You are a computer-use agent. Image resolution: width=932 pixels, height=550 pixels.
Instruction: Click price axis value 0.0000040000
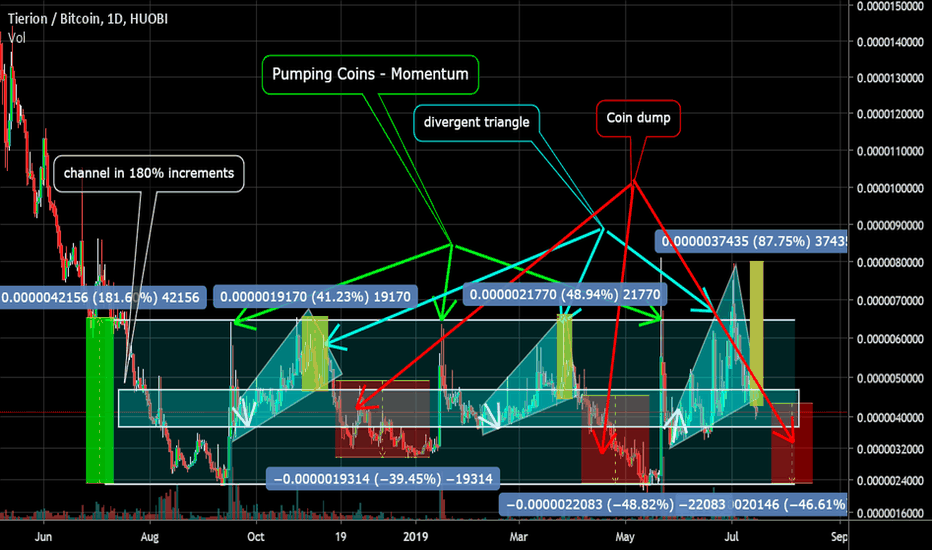click(890, 418)
